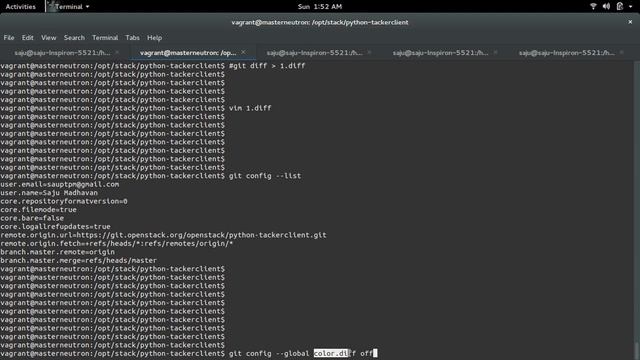
Task: Open the Search menu
Action: coord(74,38)
